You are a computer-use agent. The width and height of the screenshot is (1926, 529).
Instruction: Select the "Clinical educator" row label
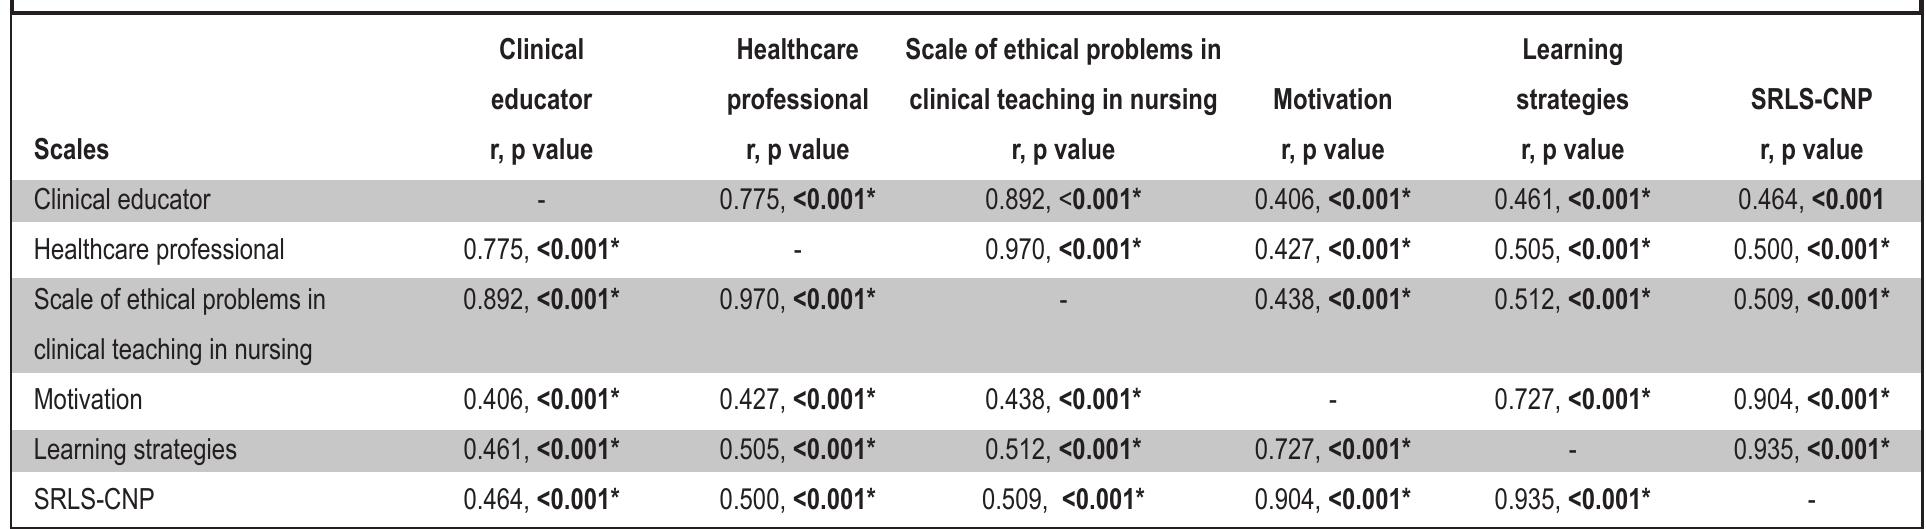click(x=122, y=200)
